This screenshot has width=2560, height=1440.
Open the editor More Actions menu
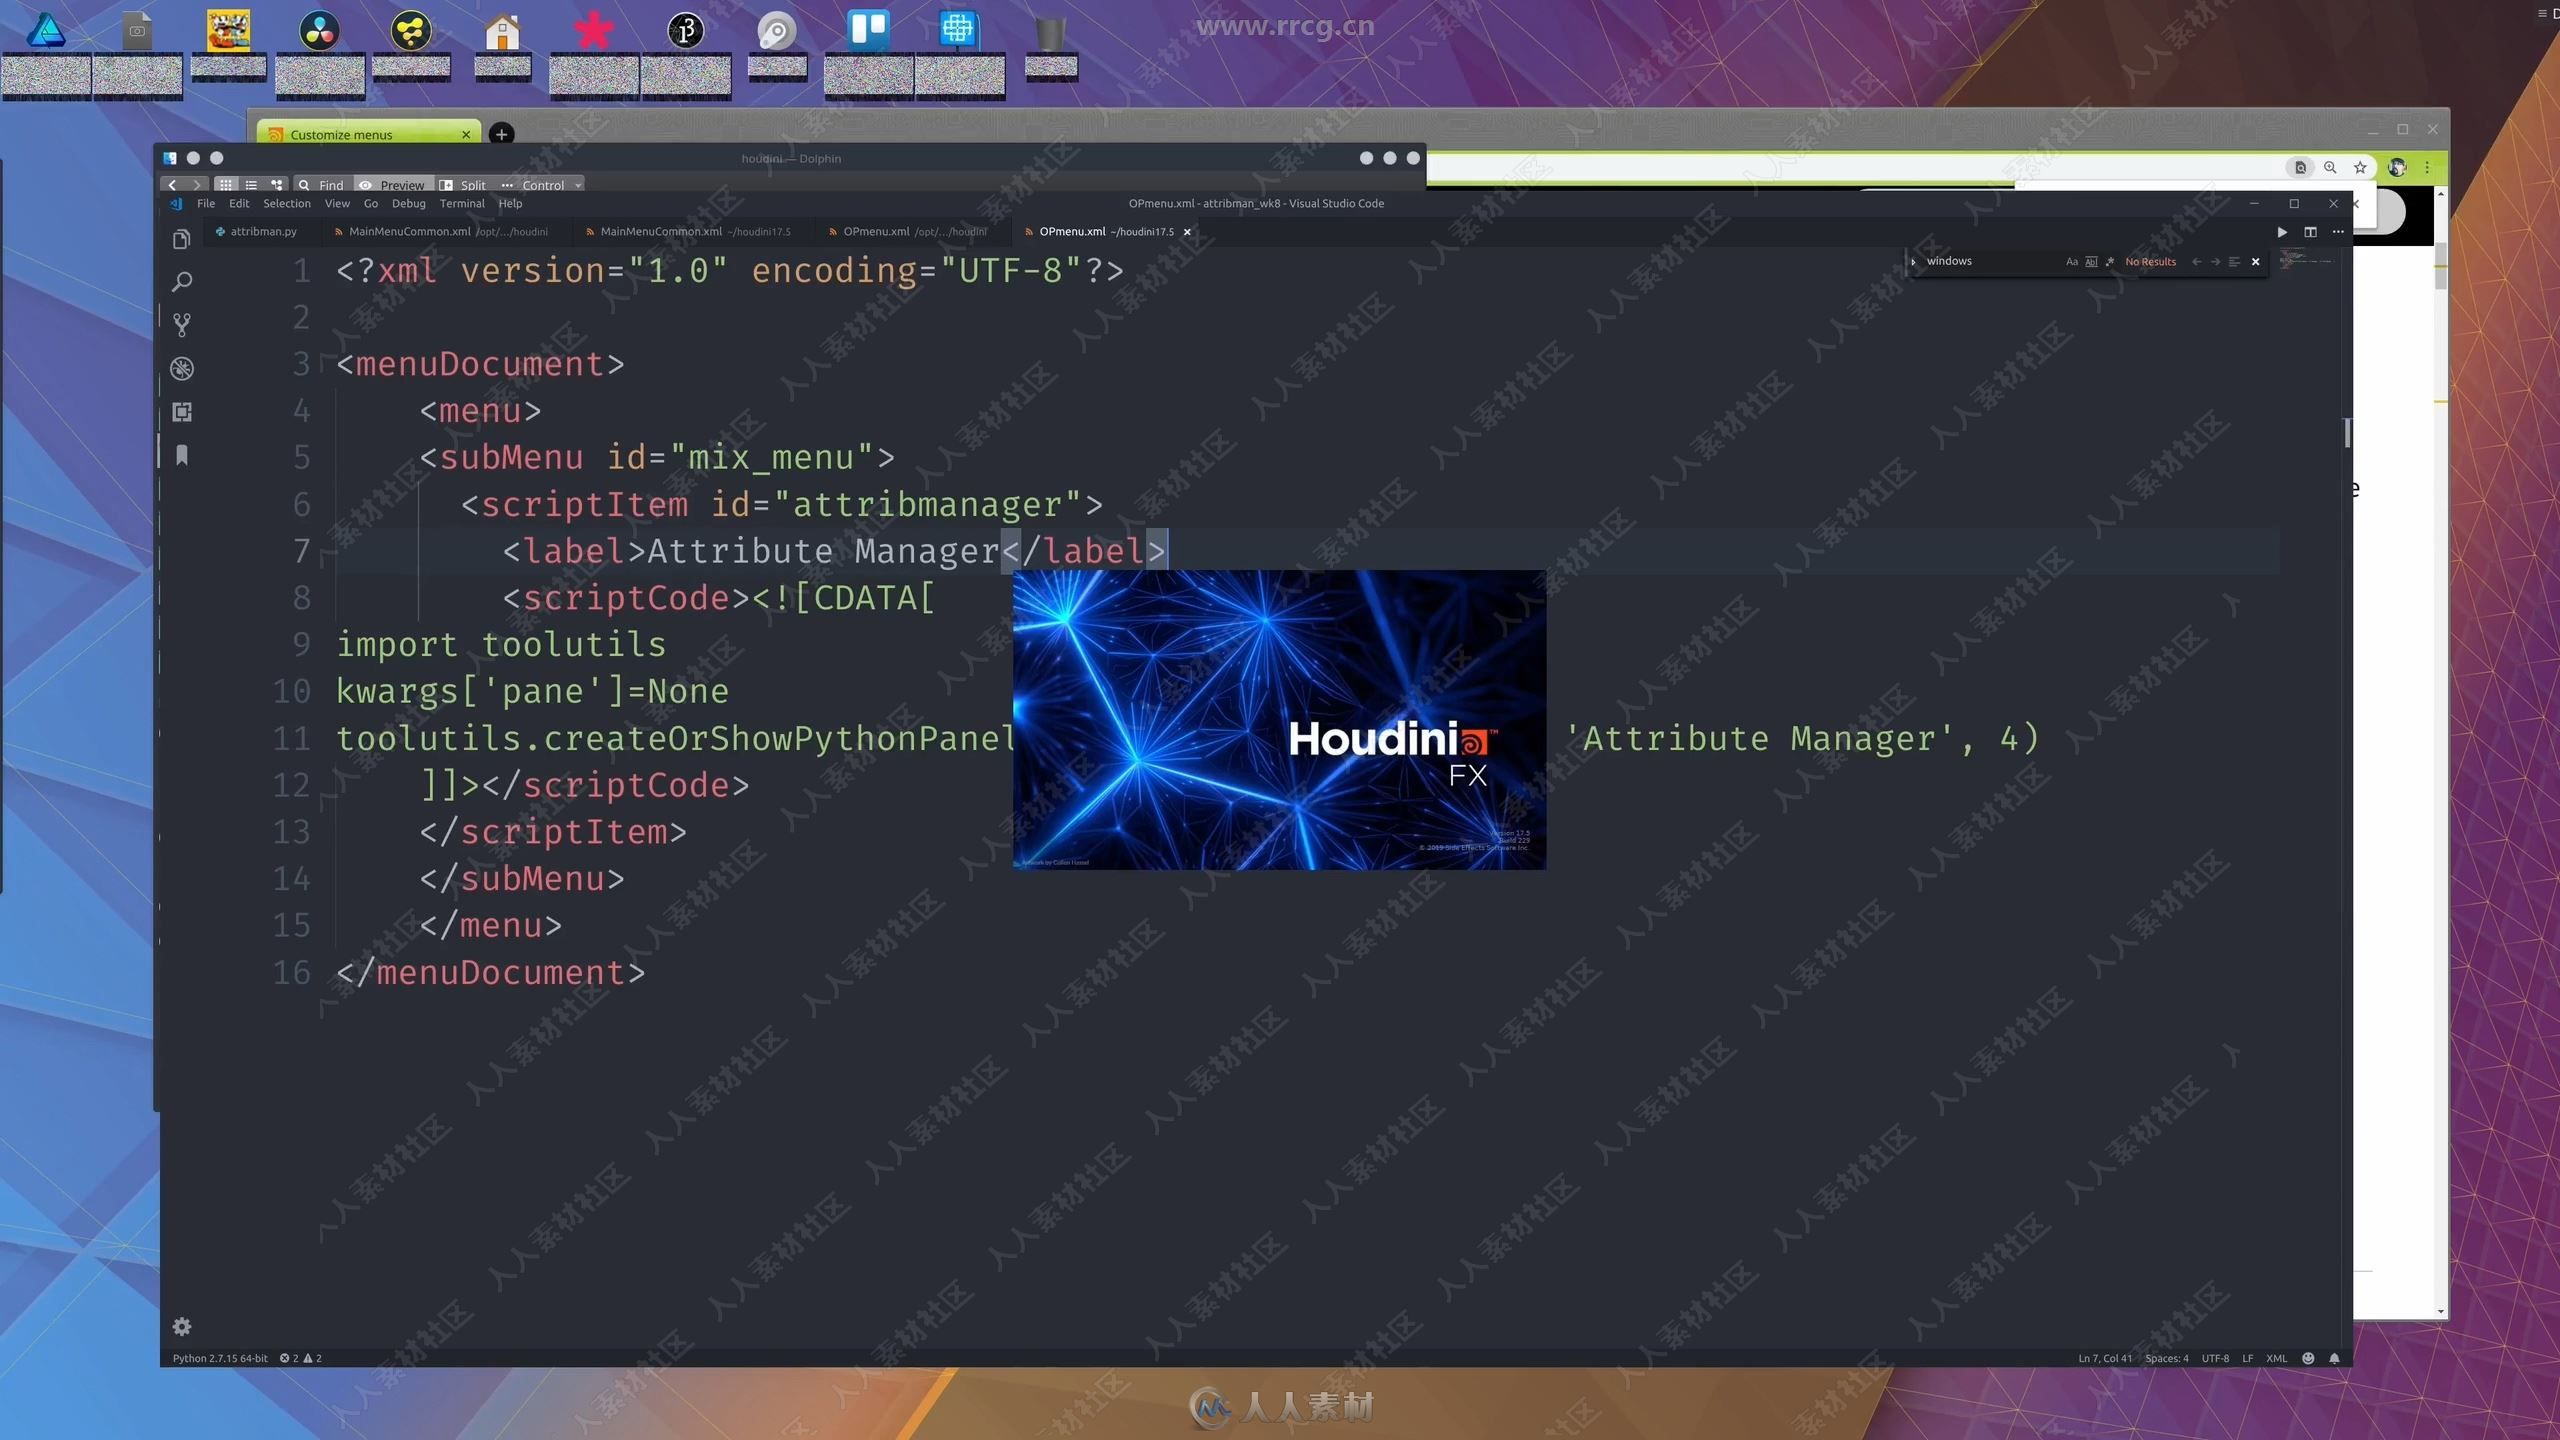click(2338, 232)
